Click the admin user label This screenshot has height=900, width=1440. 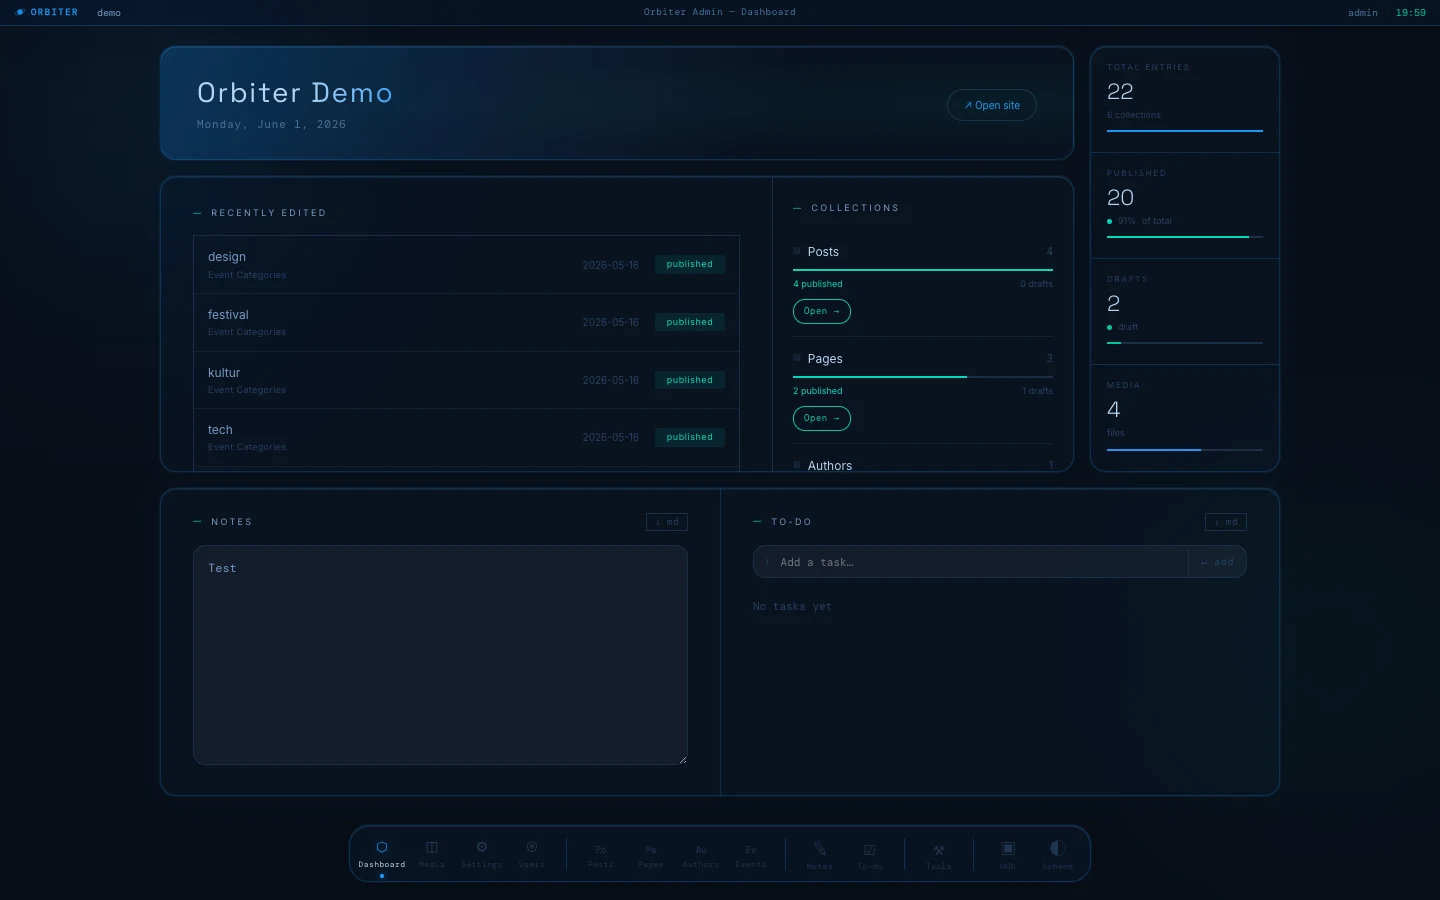tap(1363, 13)
